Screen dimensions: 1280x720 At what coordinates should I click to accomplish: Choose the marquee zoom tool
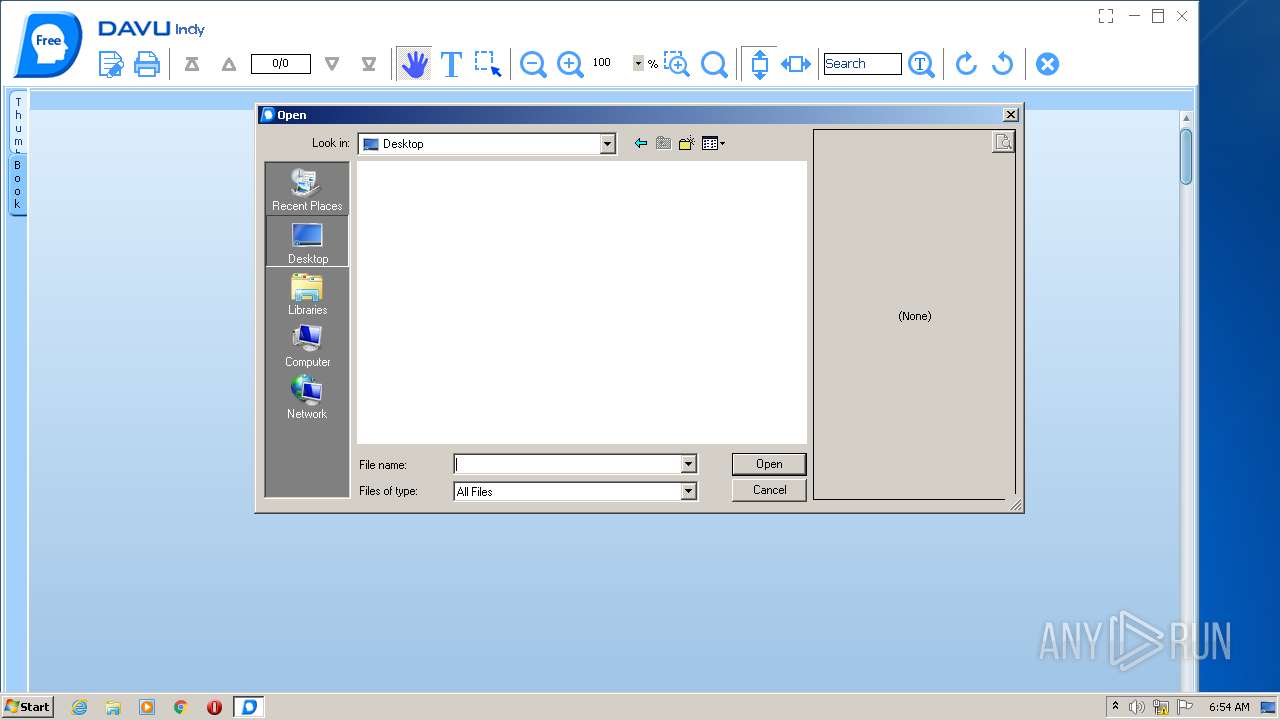point(677,64)
